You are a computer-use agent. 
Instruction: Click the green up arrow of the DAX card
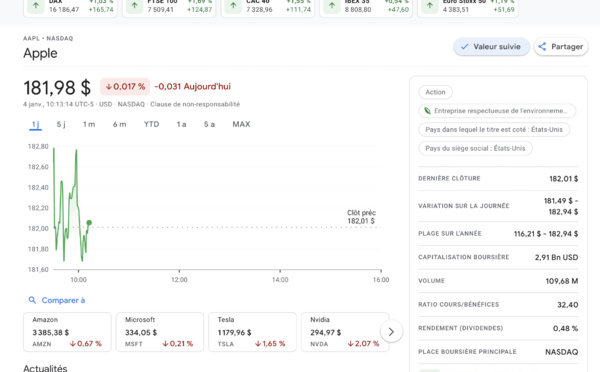(x=36, y=6)
